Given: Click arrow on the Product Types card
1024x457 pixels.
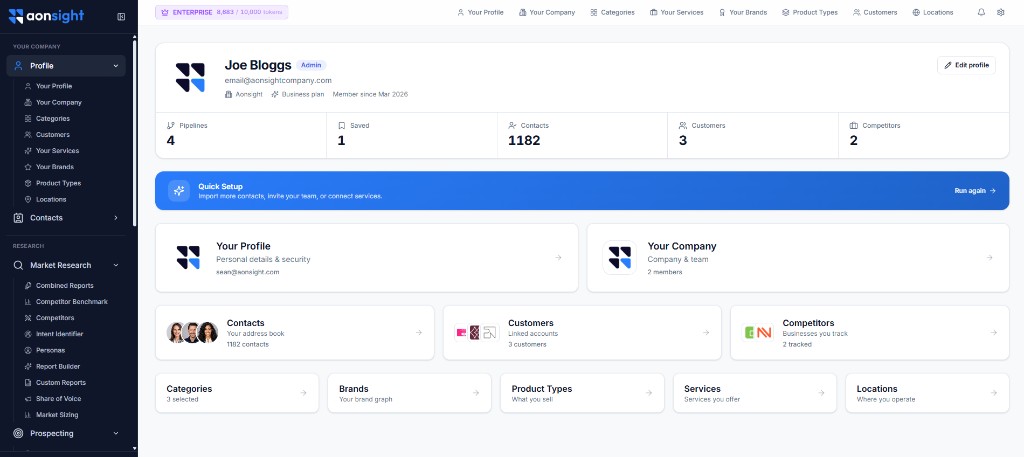Looking at the screenshot, I should click(648, 393).
